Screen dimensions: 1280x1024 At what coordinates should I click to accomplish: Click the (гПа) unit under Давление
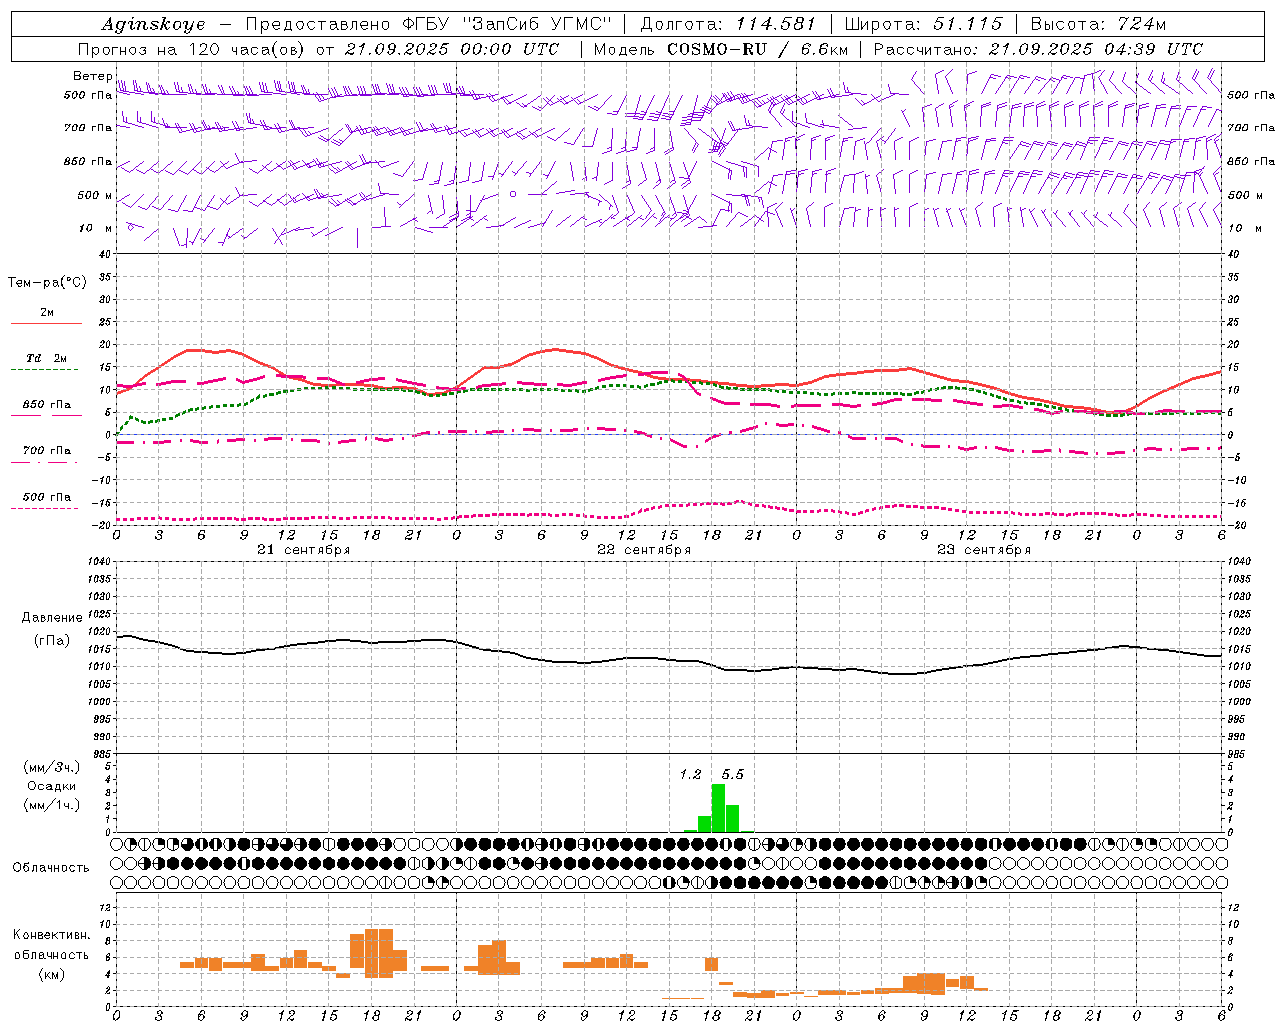pos(52,640)
